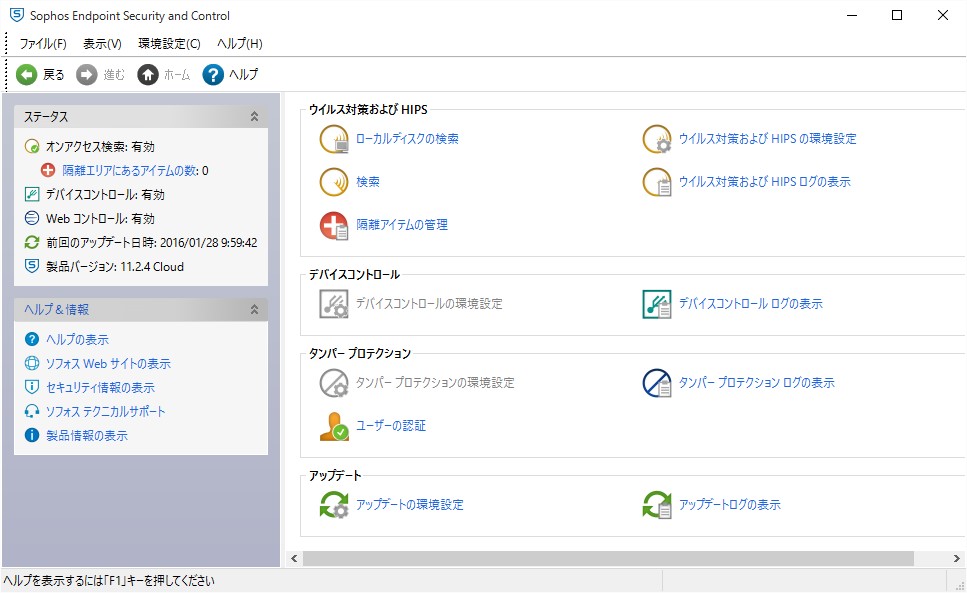This screenshot has height=593, width=967.
Task: Click the status bar F1 help message
Action: tap(109, 581)
